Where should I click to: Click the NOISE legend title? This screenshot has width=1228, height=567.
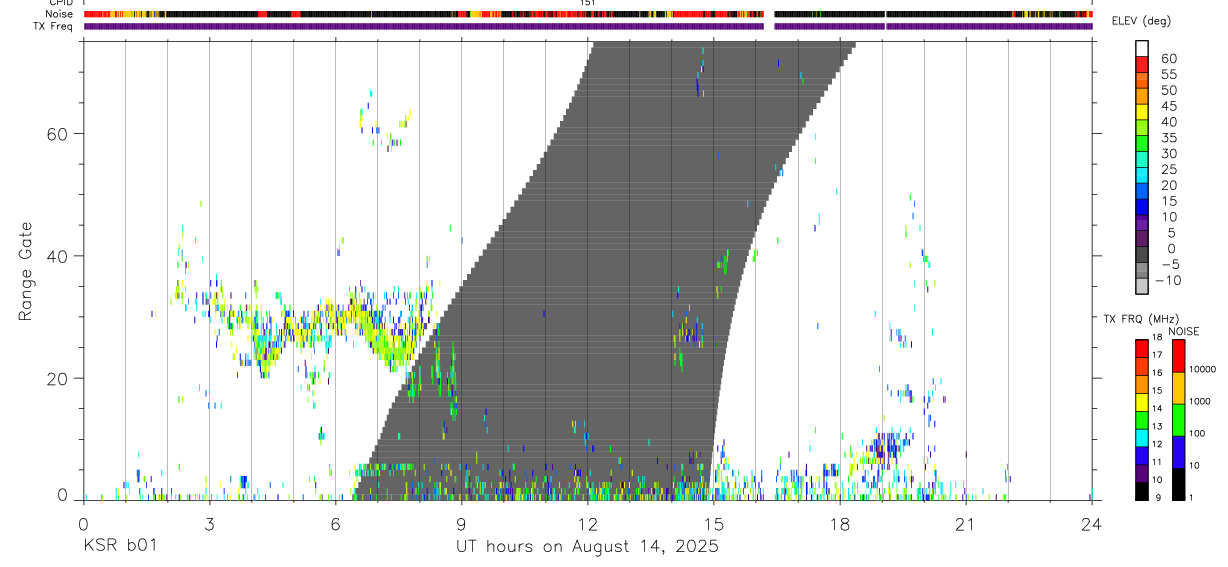coord(1183,331)
